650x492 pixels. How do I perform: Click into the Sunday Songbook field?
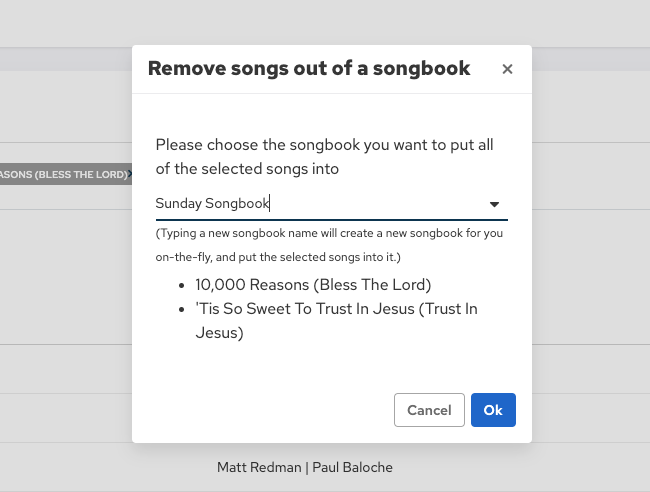coord(310,204)
